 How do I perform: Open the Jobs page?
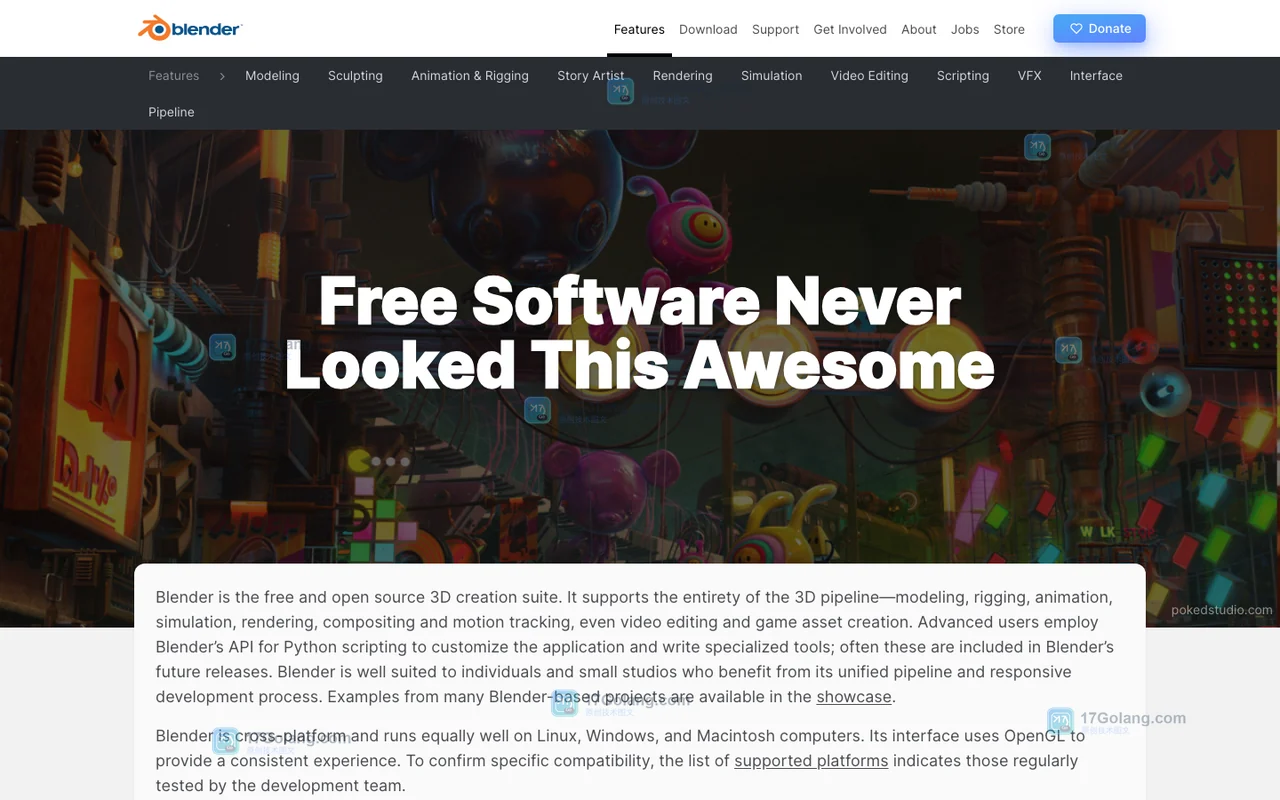pos(965,29)
